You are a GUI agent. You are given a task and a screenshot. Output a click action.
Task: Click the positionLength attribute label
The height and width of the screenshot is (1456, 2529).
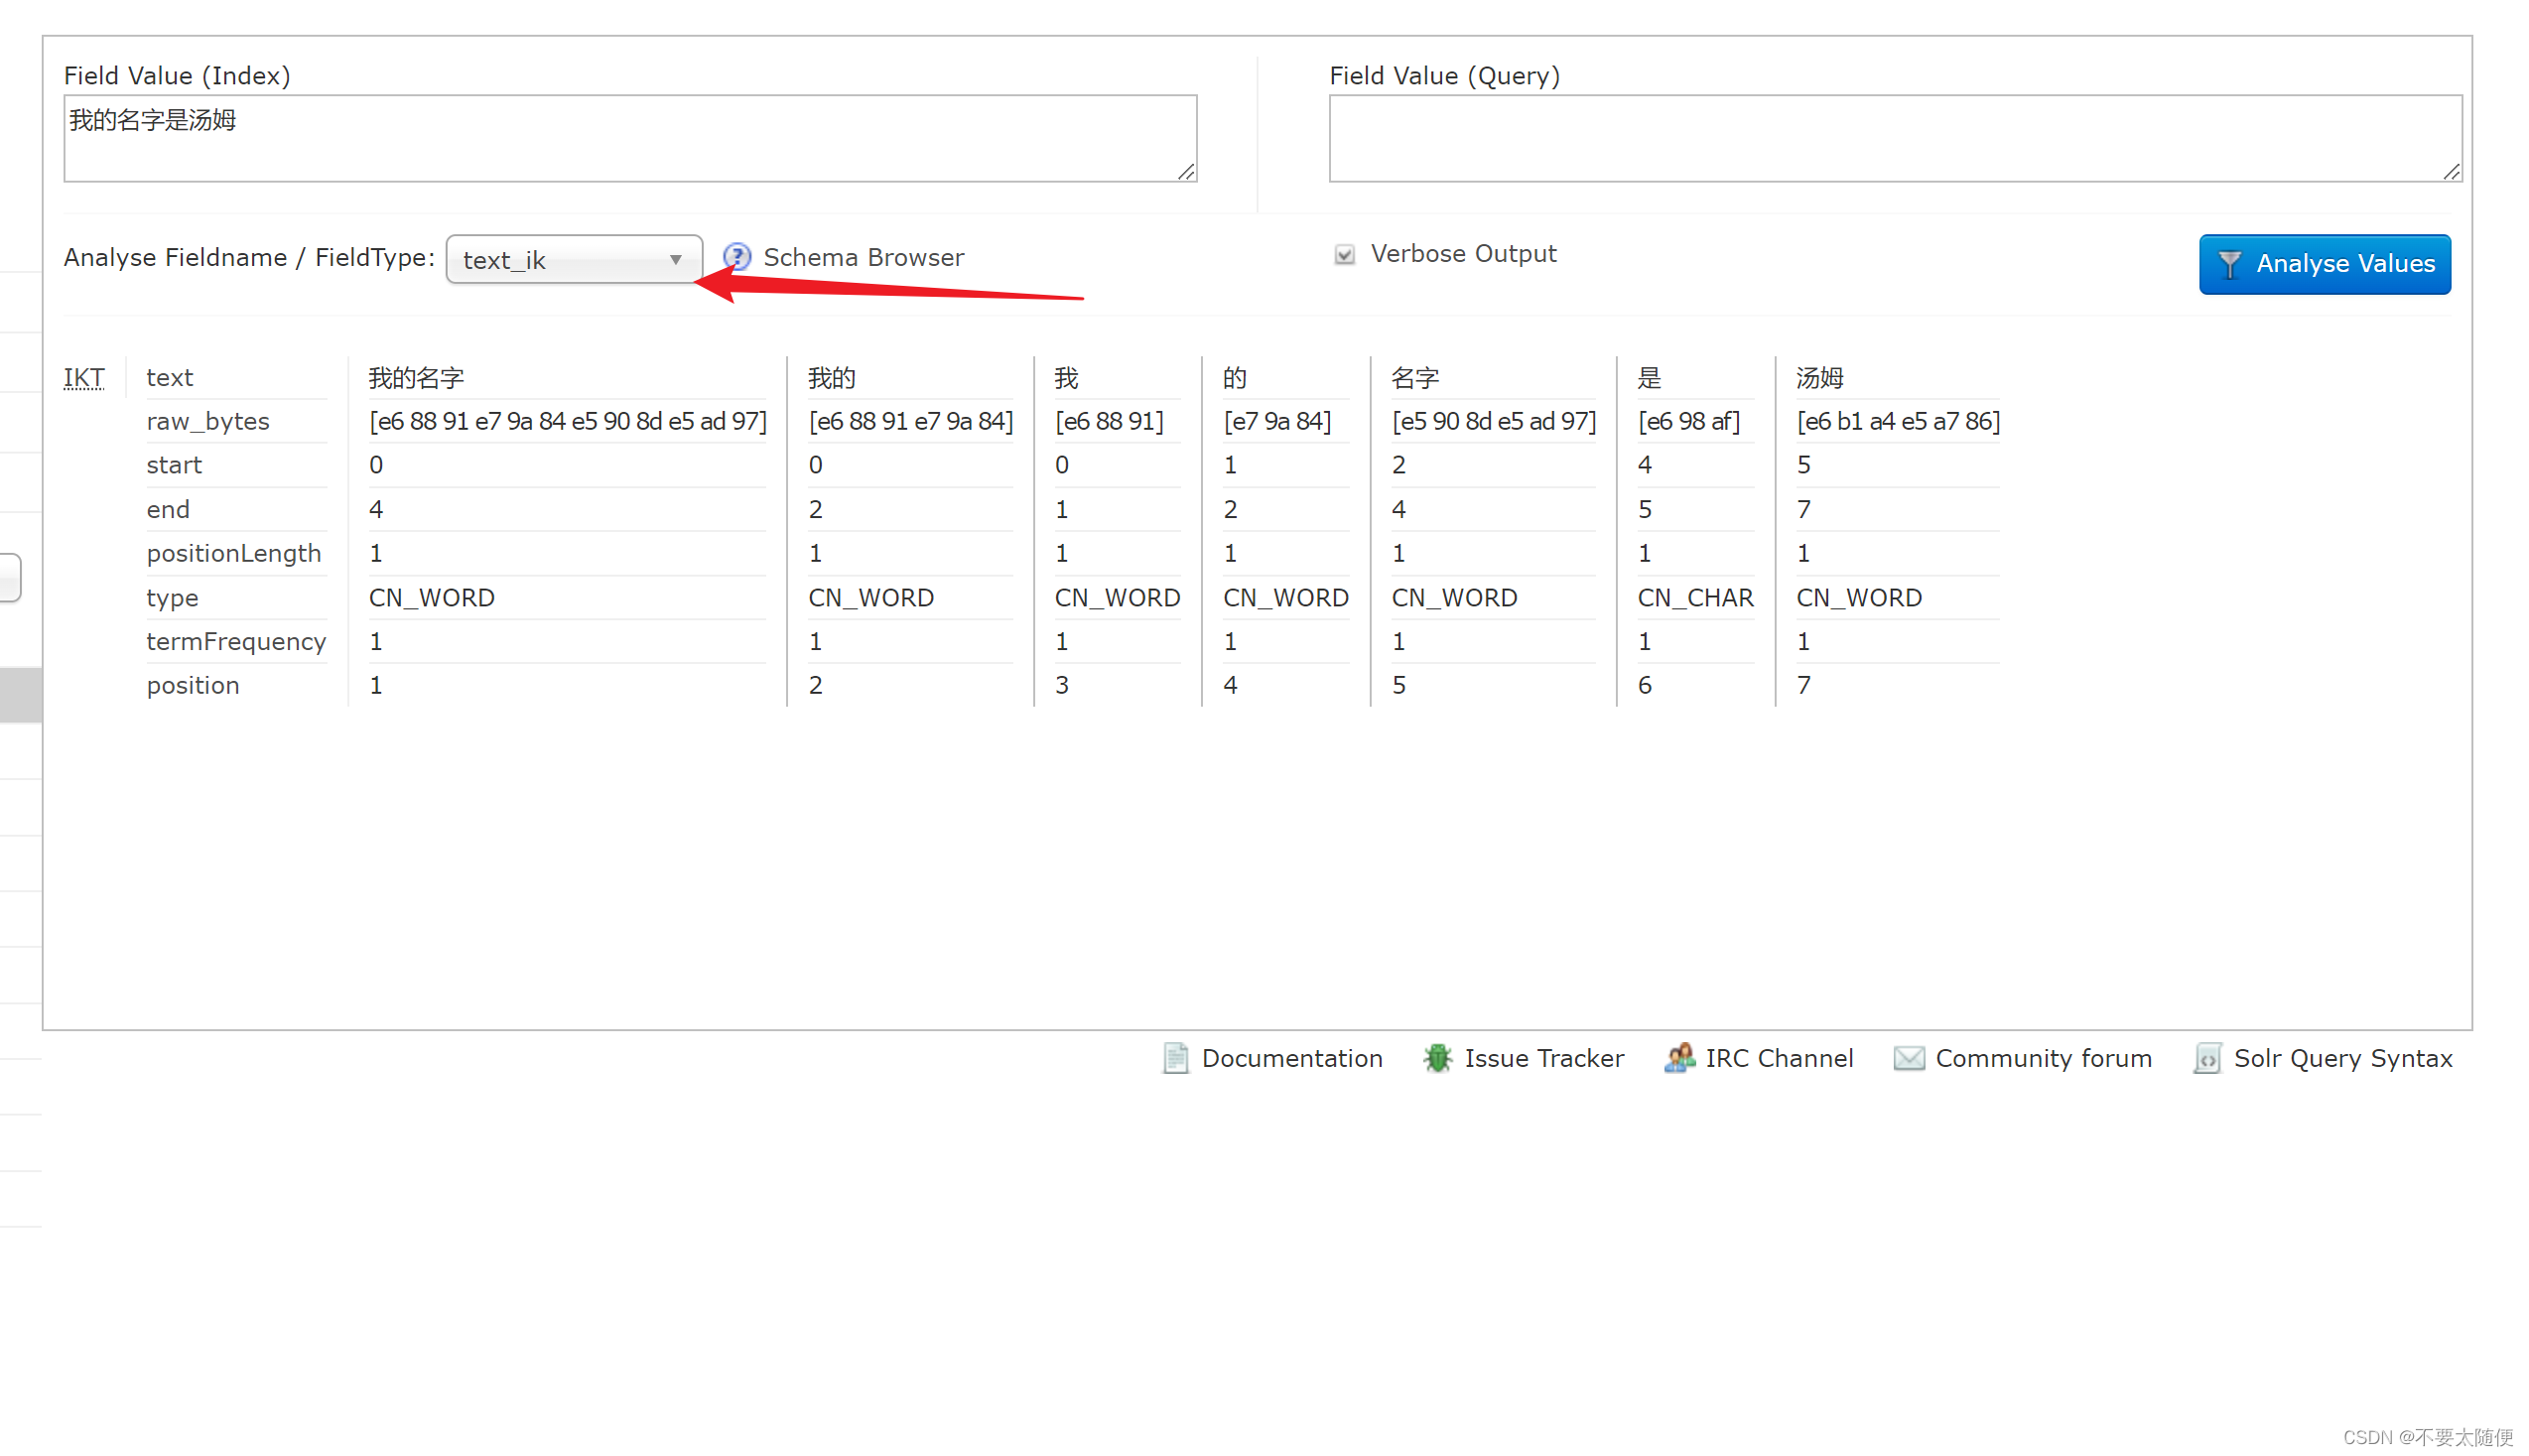click(x=234, y=553)
